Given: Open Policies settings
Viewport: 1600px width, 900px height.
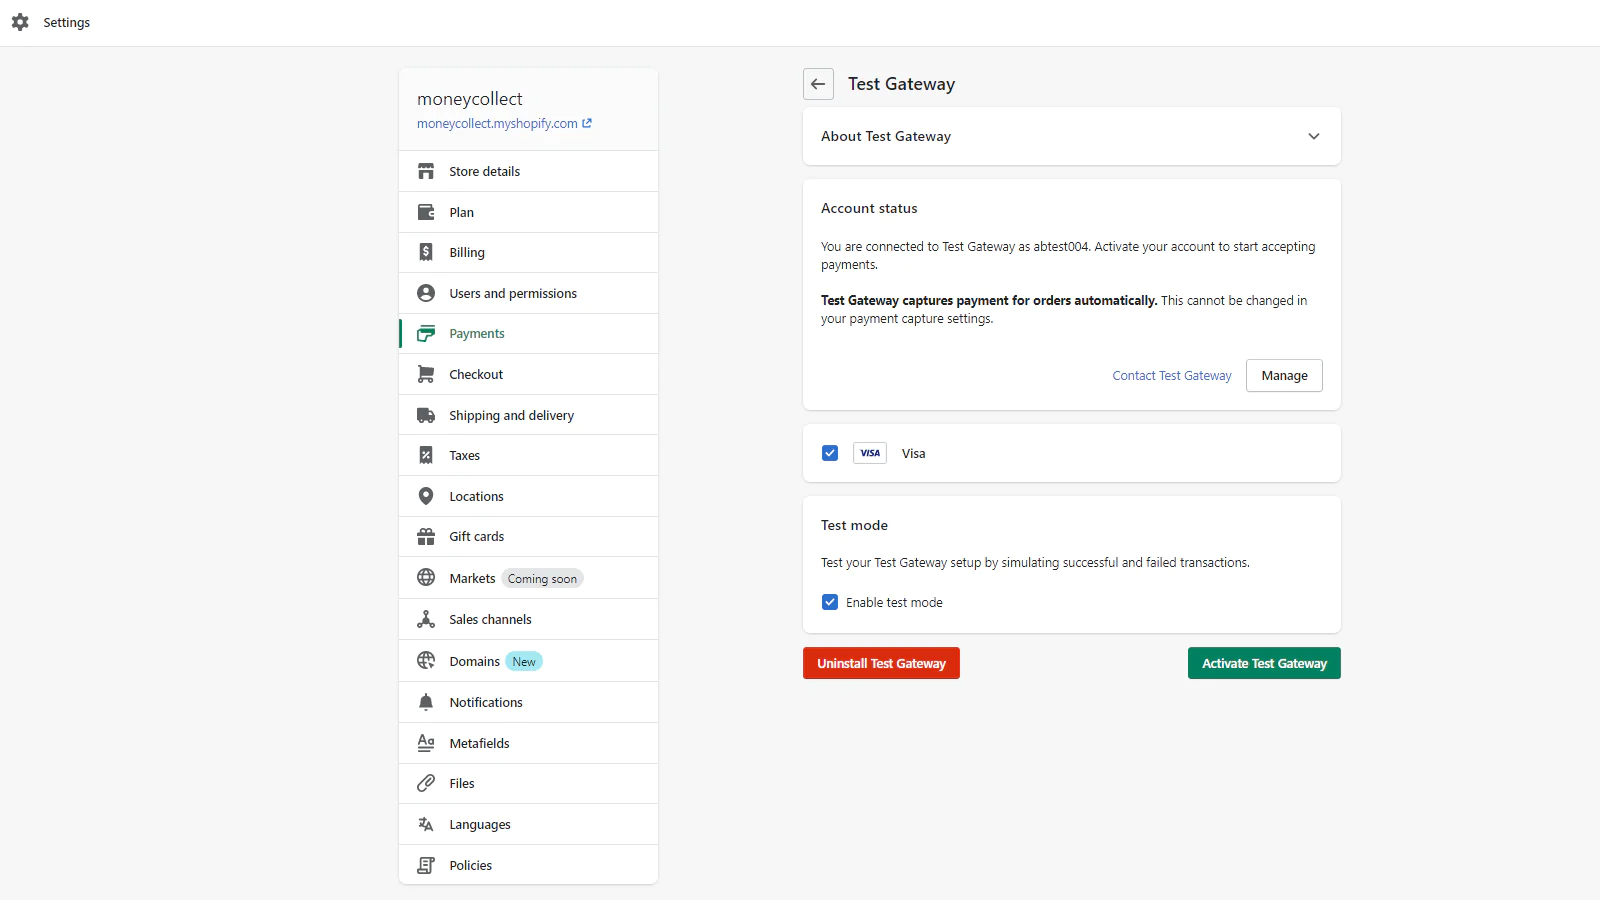Looking at the screenshot, I should [528, 865].
